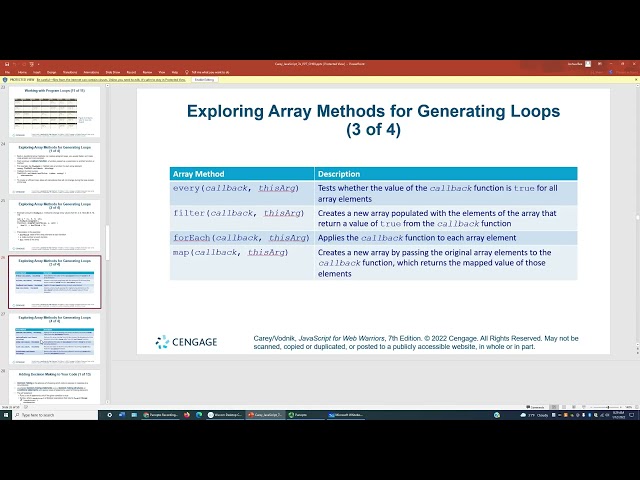Click the Type here to search box
This screenshot has width=640, height=480.
tap(55, 415)
